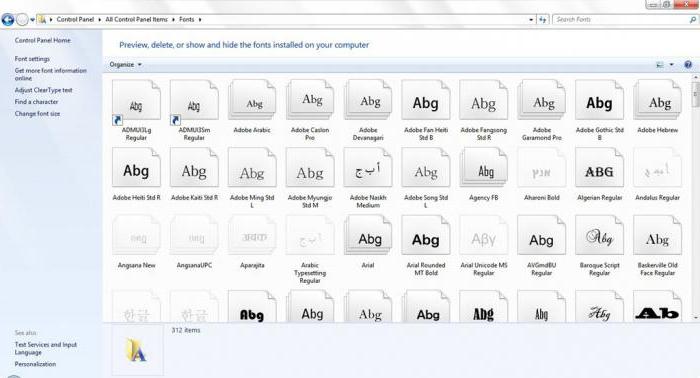700x378 pixels.
Task: Open the Organize dropdown menu
Action: tap(125, 65)
